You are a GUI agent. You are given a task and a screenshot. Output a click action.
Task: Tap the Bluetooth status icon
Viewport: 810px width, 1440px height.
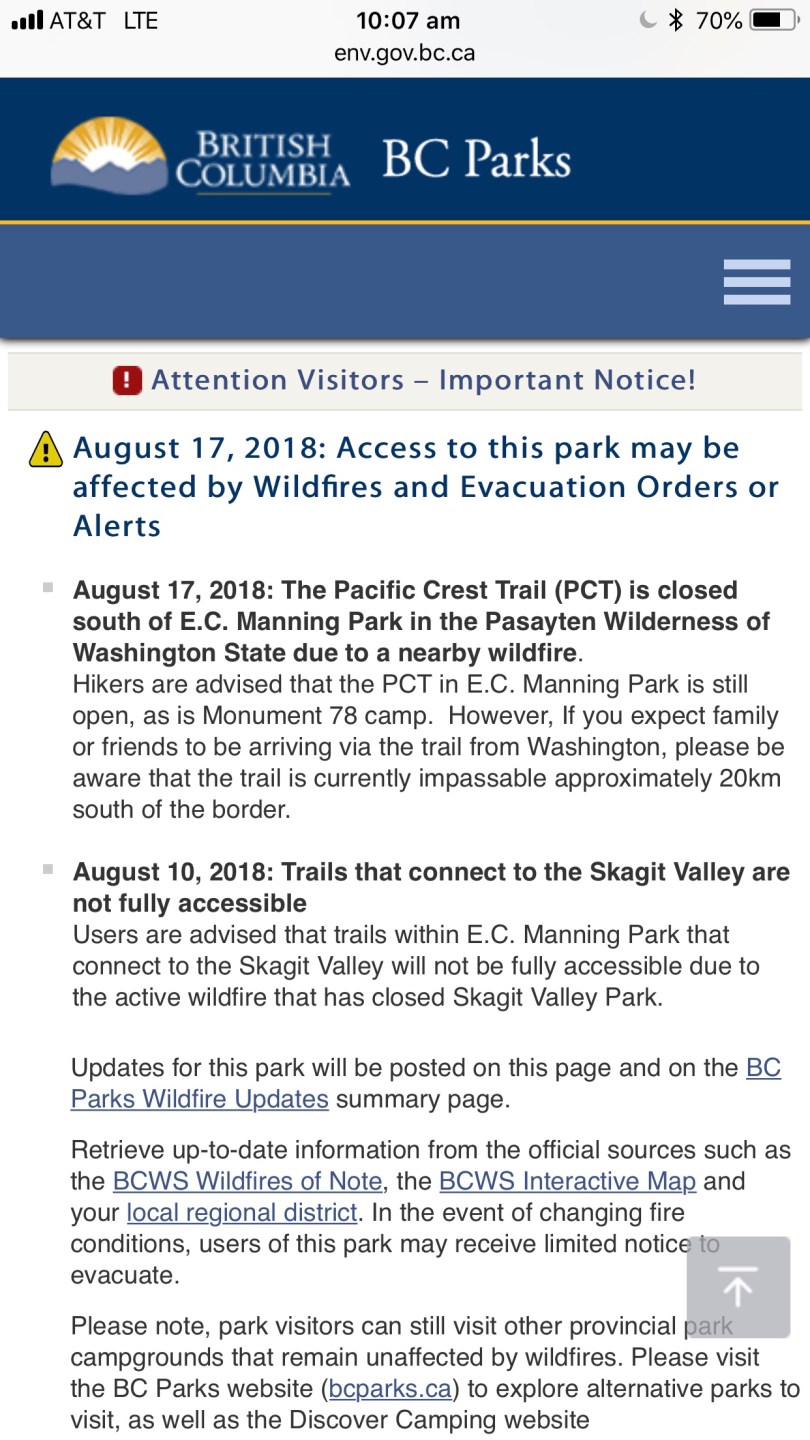click(675, 21)
